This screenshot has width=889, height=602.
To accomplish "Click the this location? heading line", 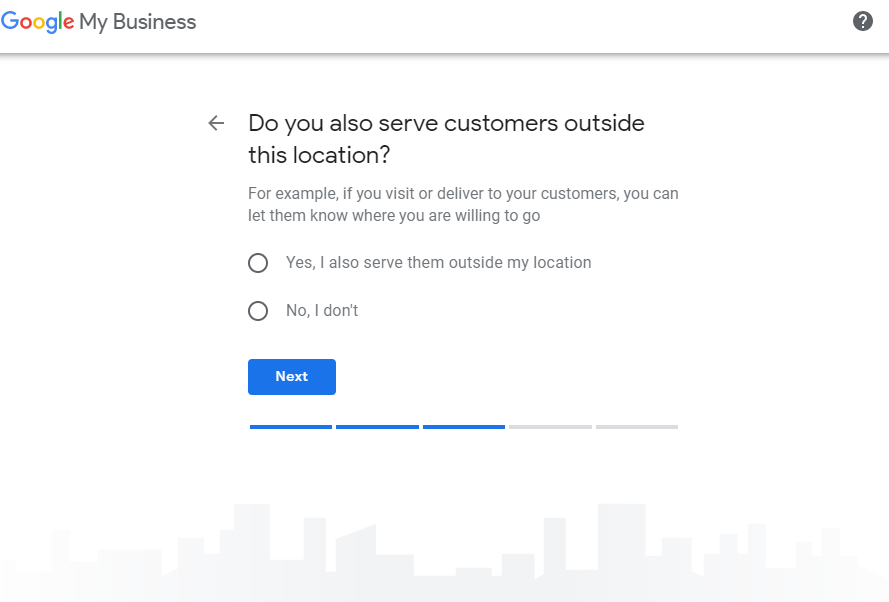I will [x=319, y=155].
